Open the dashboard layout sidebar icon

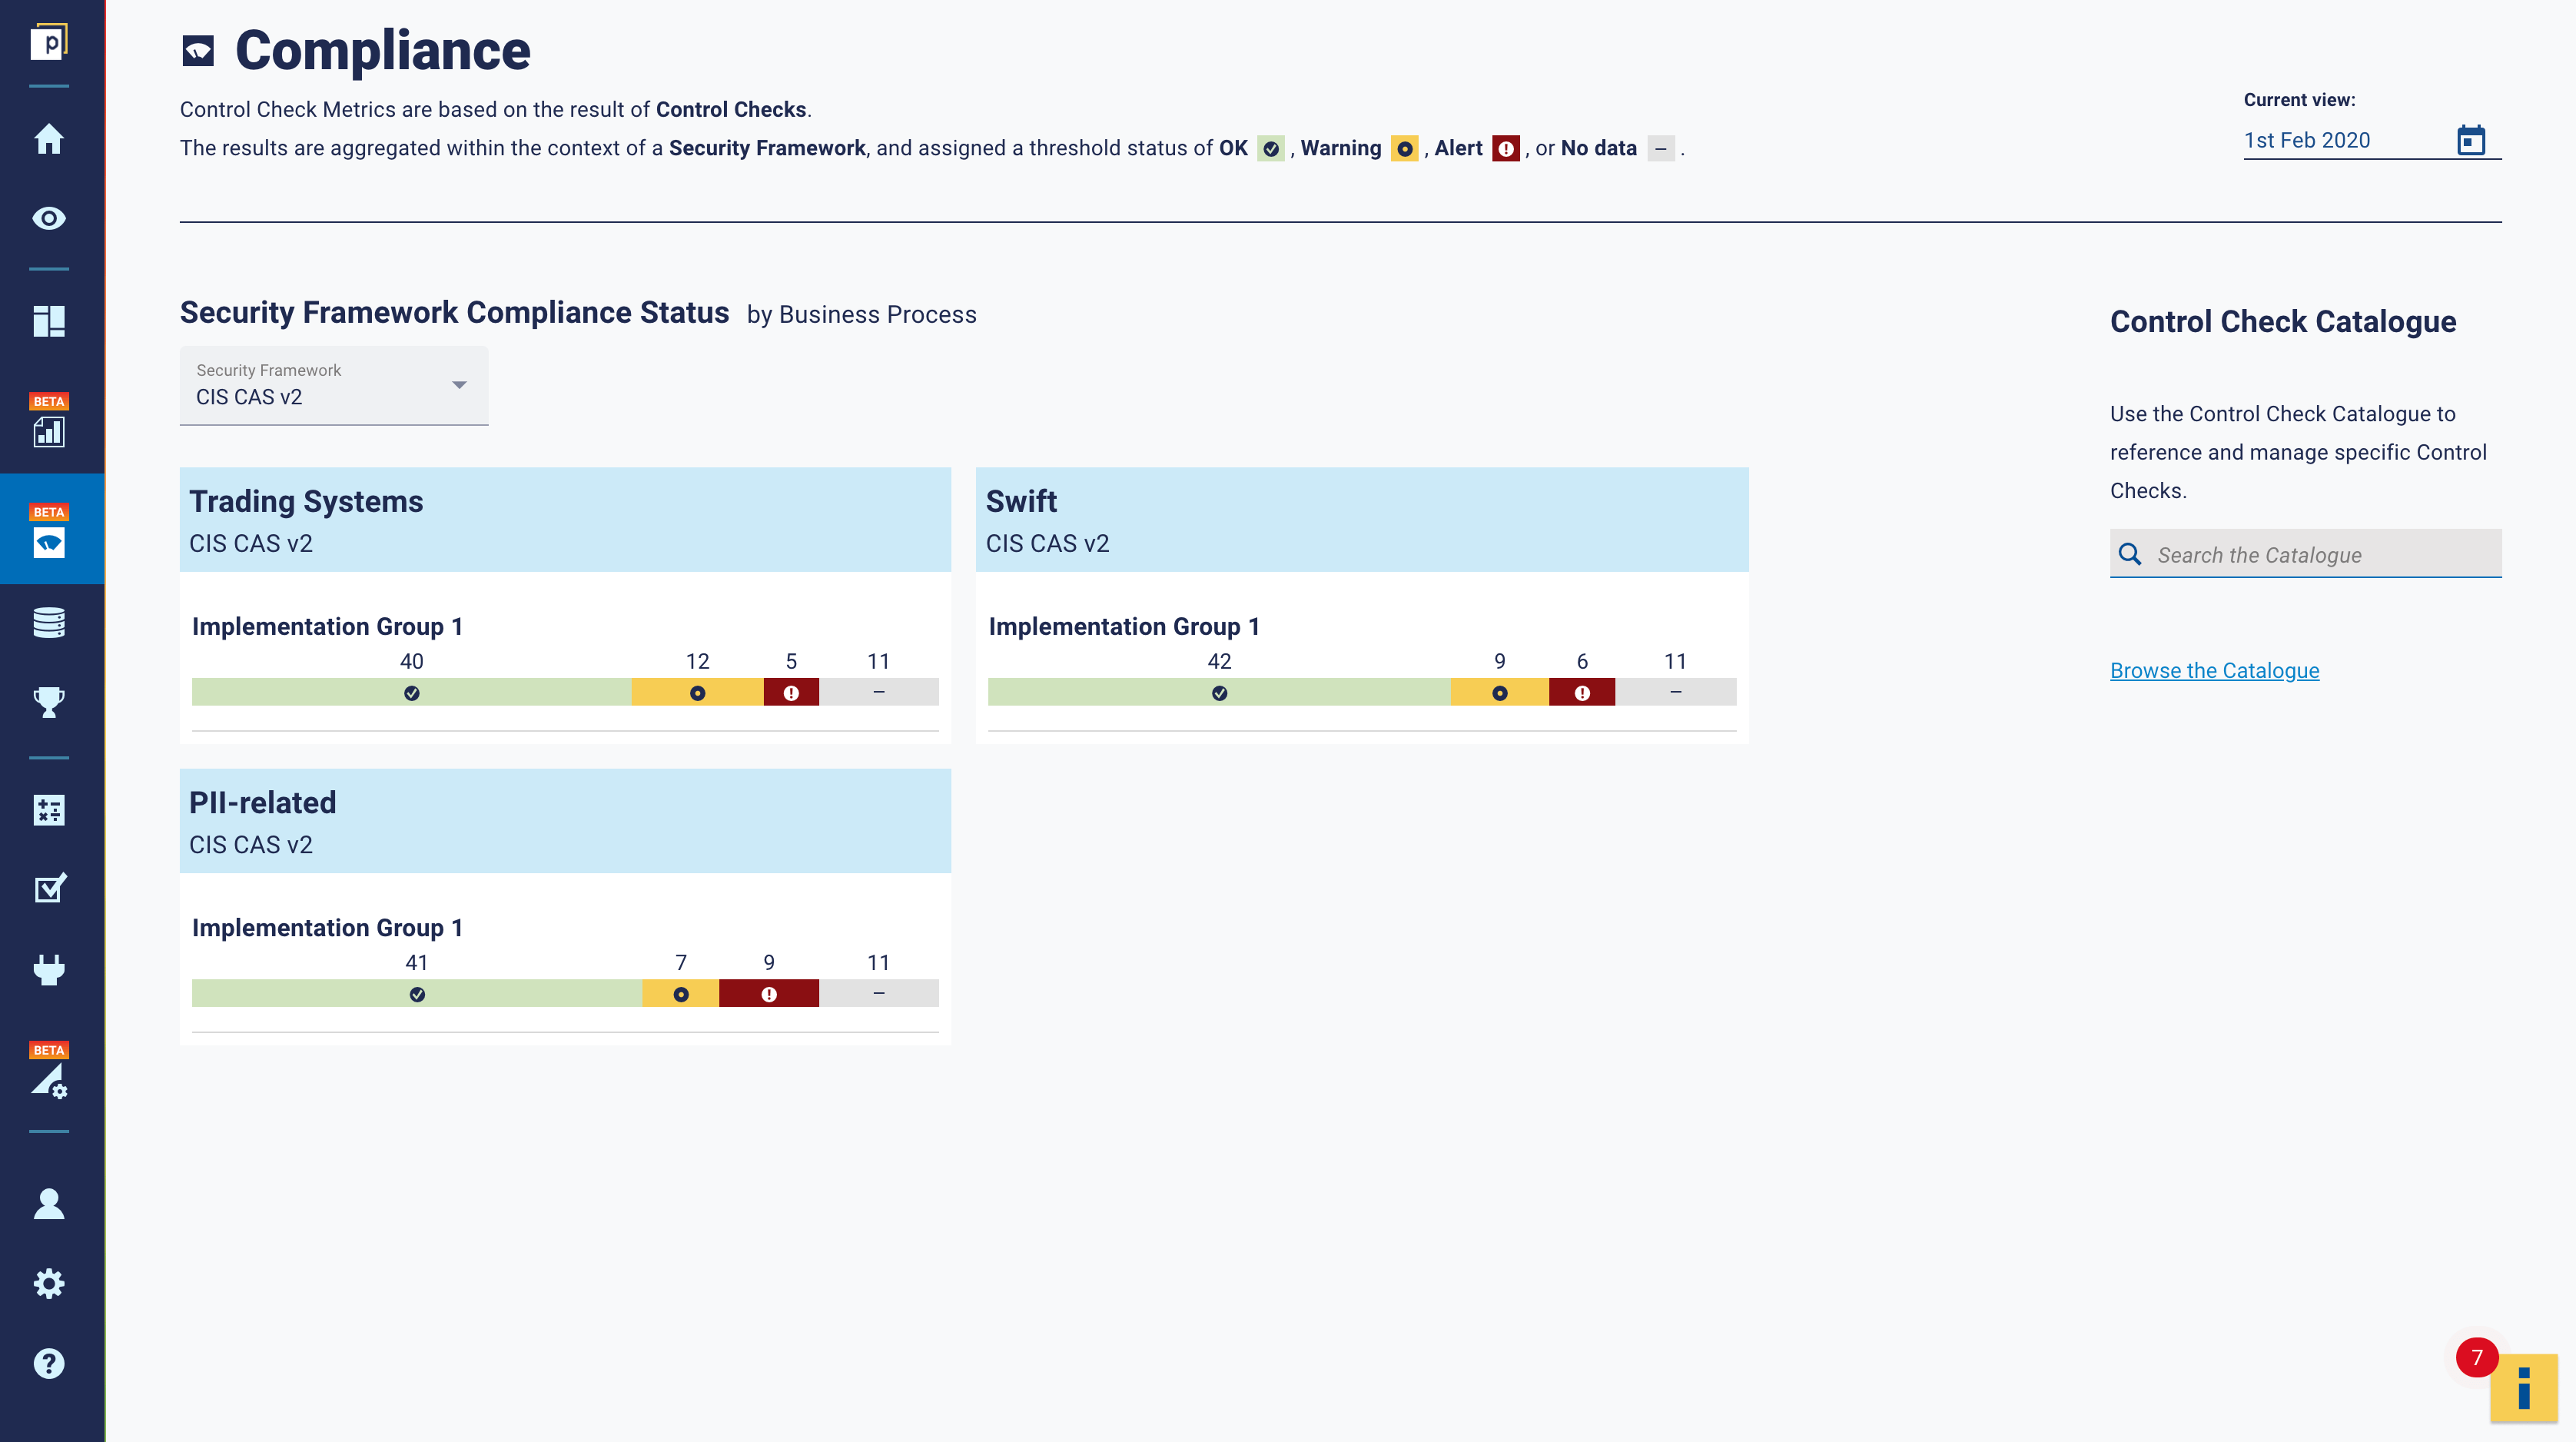[49, 321]
